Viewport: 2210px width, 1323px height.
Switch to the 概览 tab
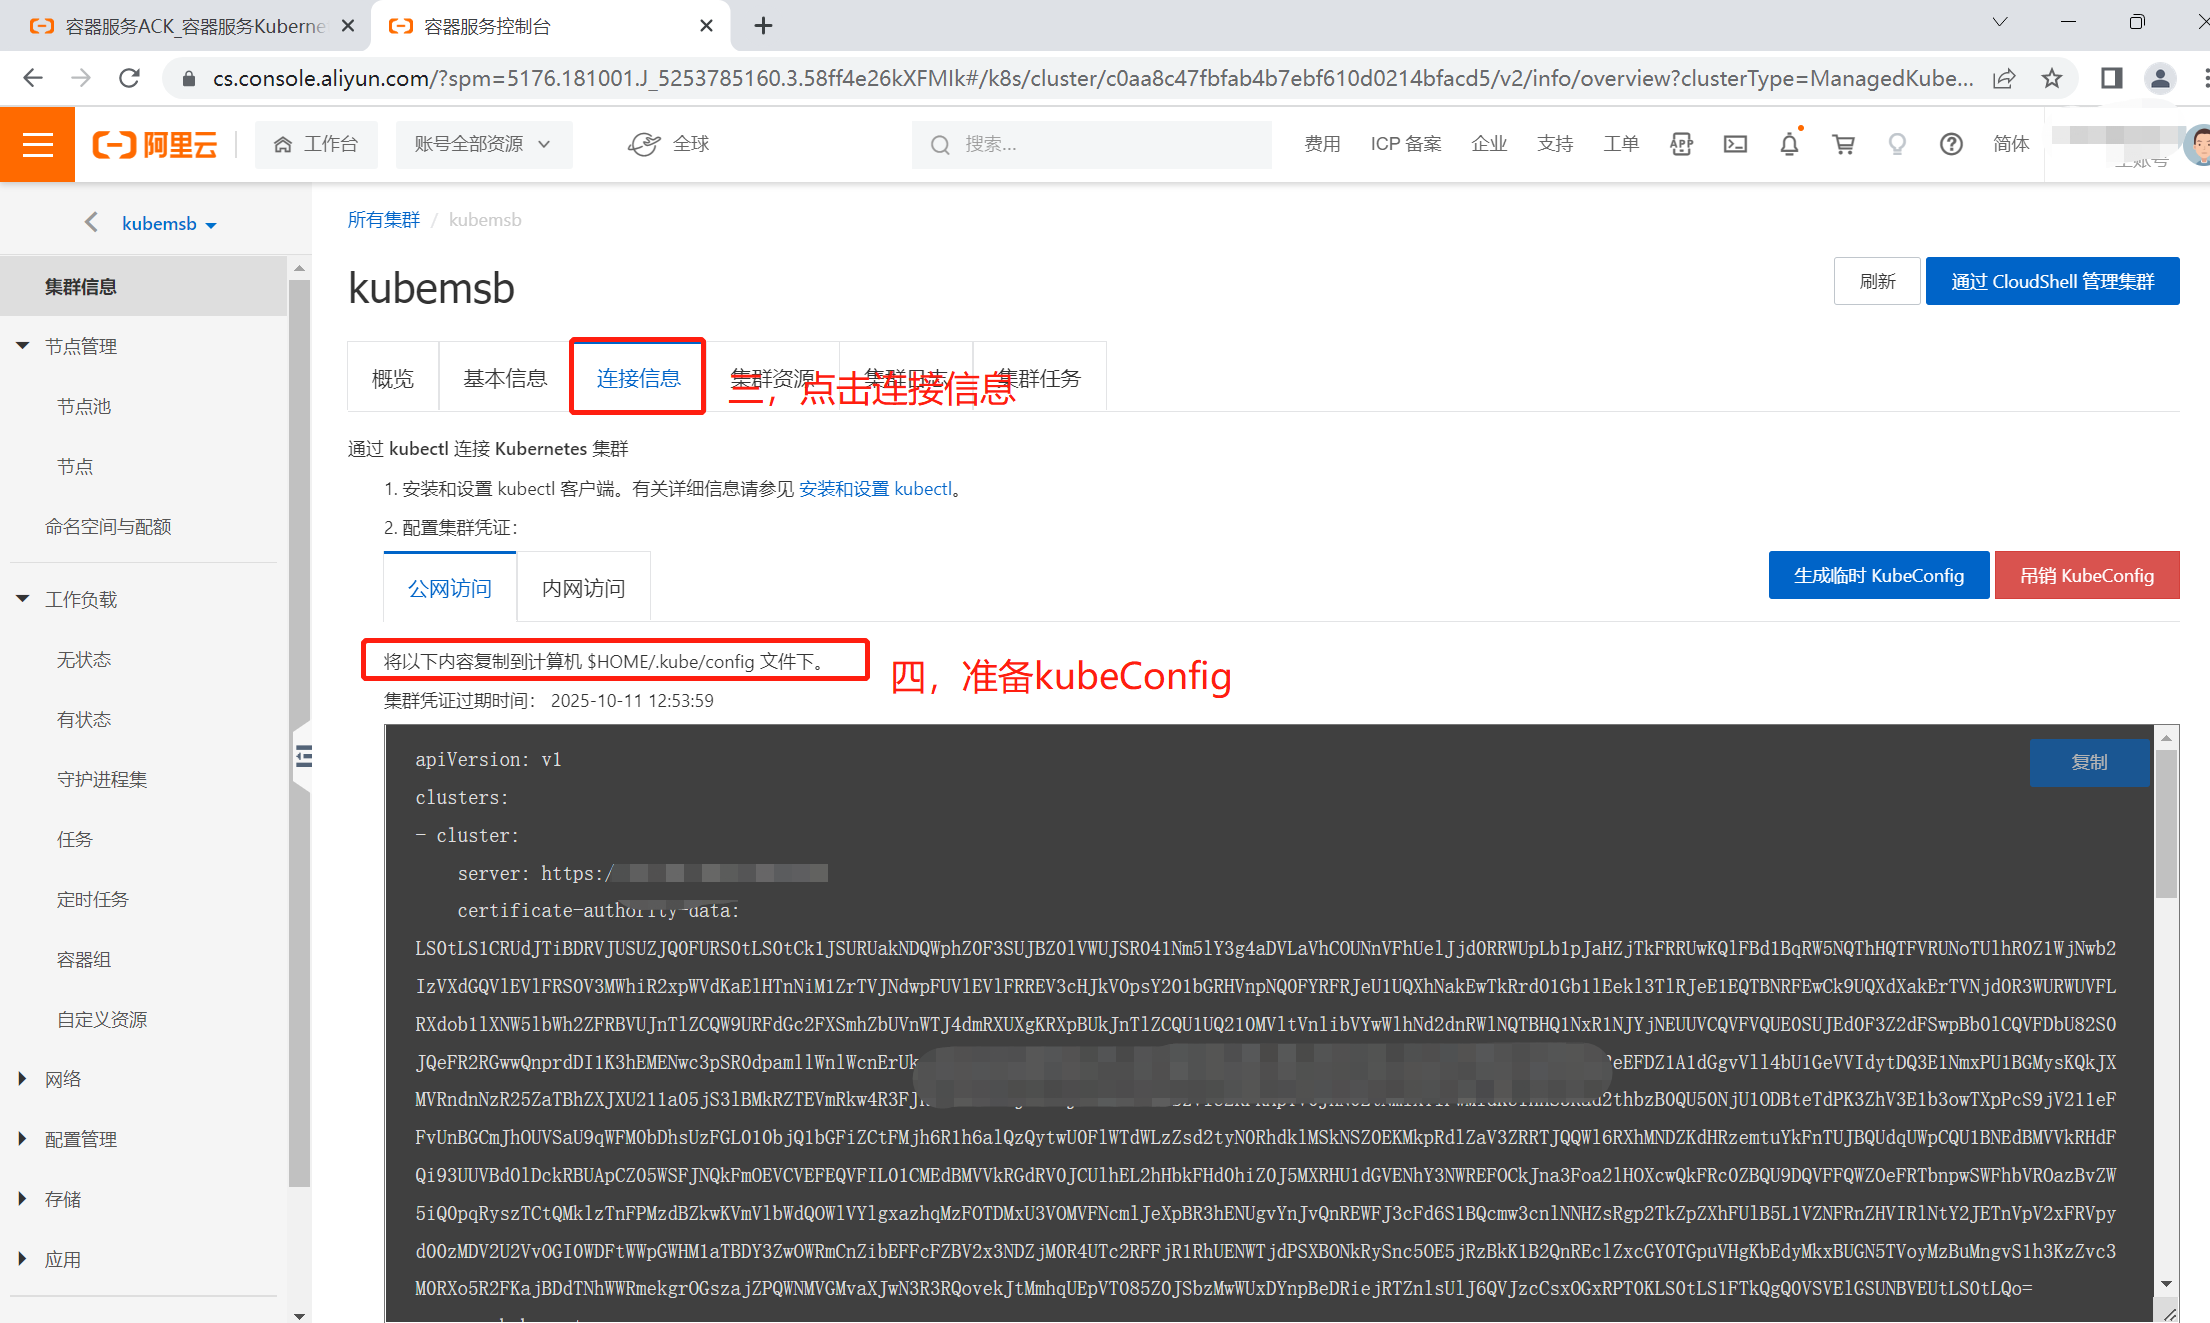point(393,379)
